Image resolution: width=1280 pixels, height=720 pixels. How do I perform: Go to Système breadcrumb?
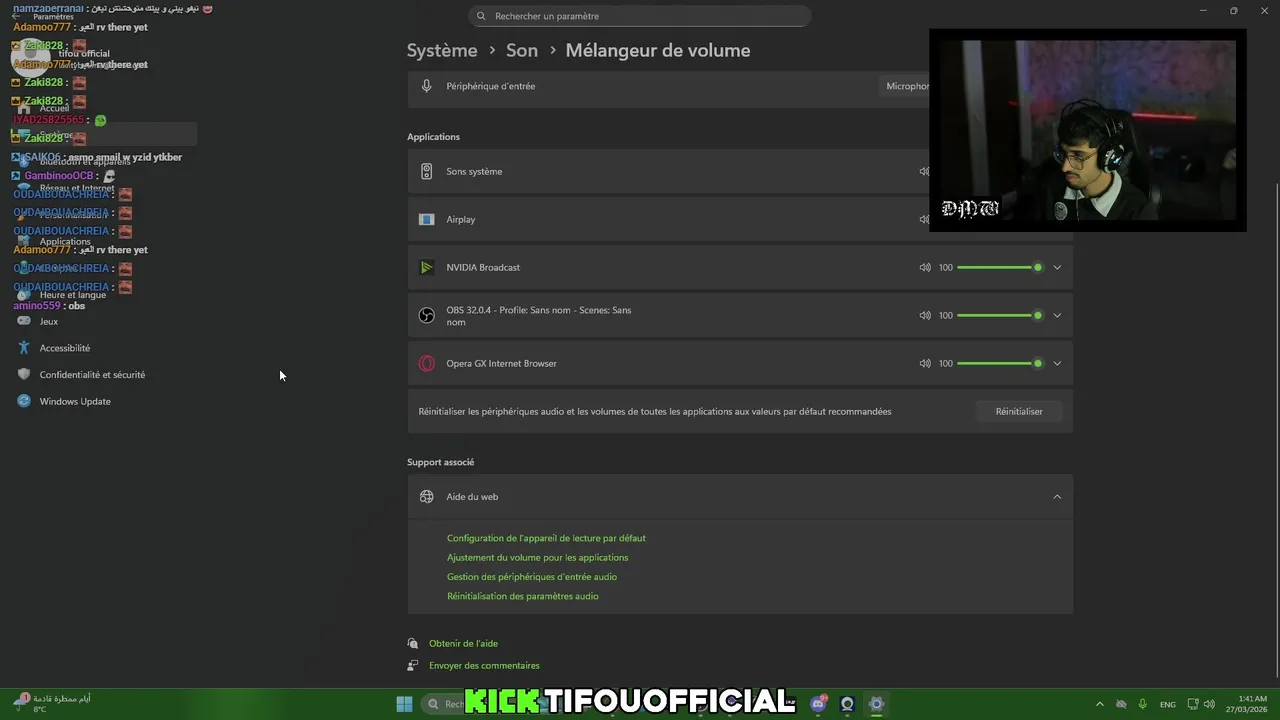click(442, 50)
